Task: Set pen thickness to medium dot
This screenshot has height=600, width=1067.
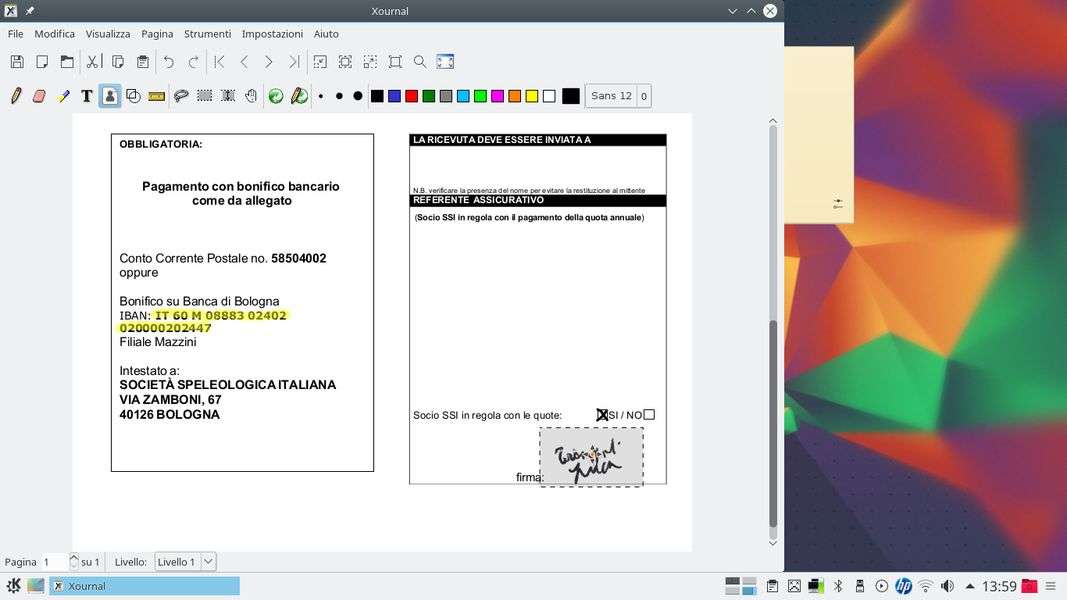Action: (339, 96)
